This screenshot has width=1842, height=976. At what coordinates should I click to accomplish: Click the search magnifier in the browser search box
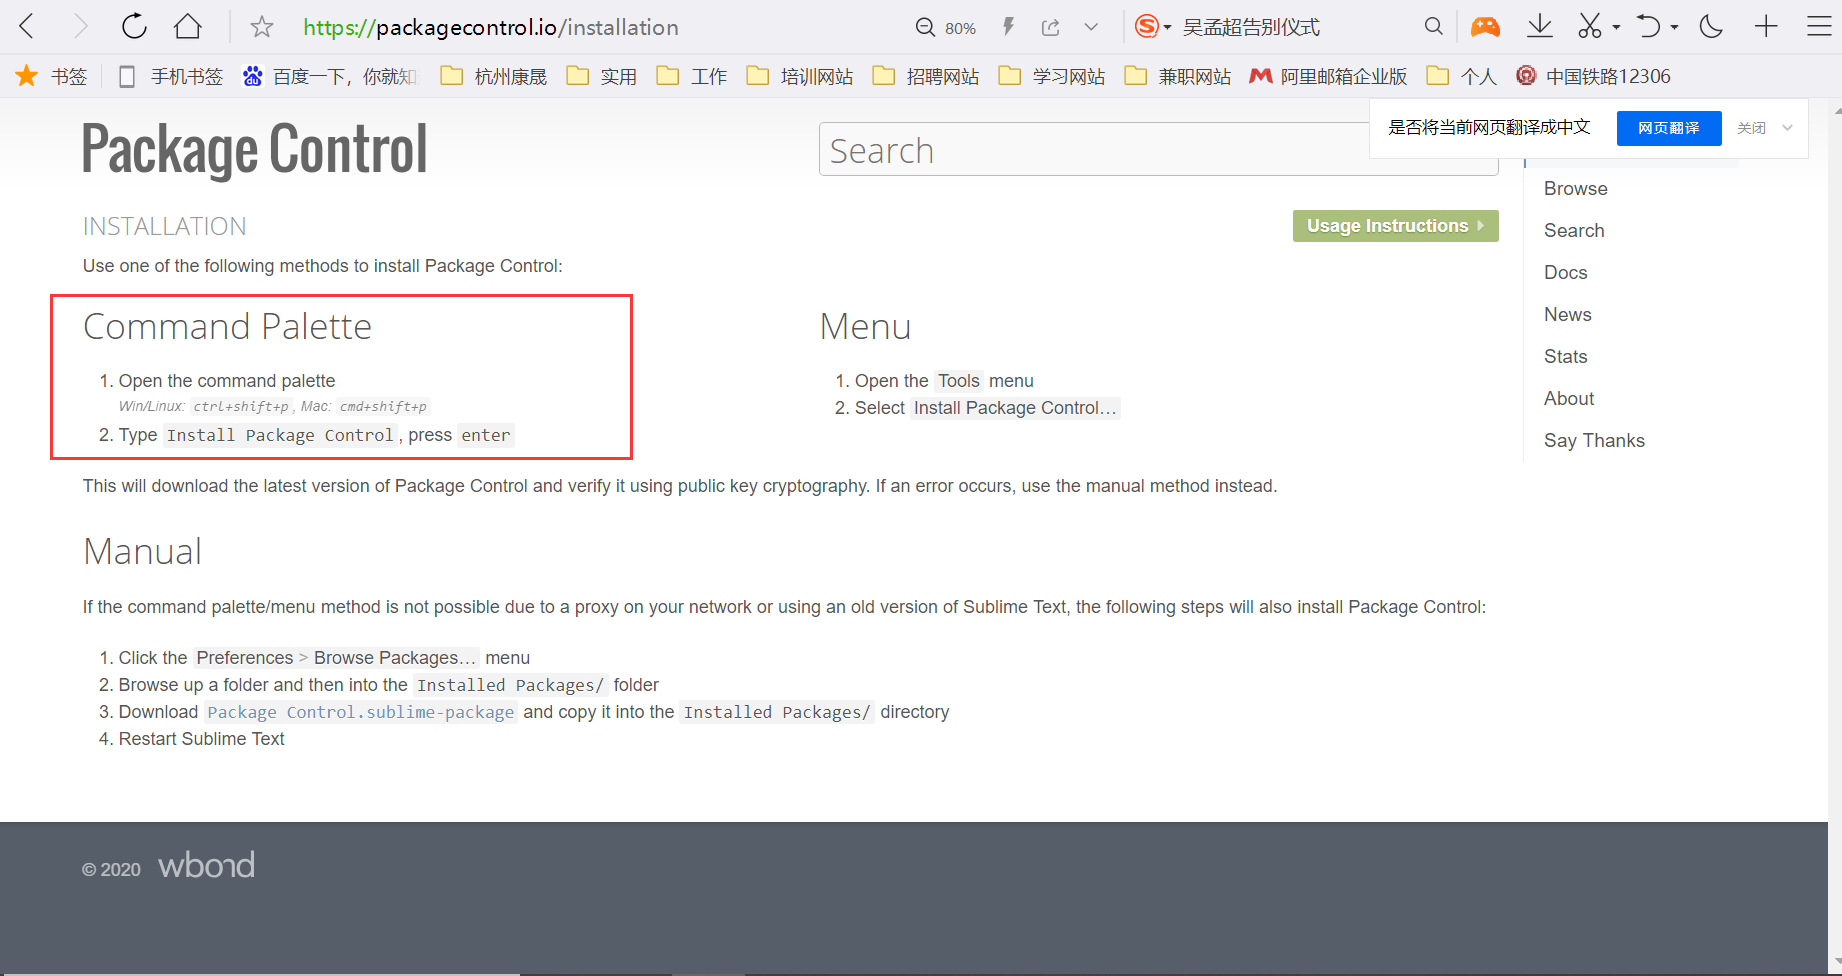tap(1434, 27)
